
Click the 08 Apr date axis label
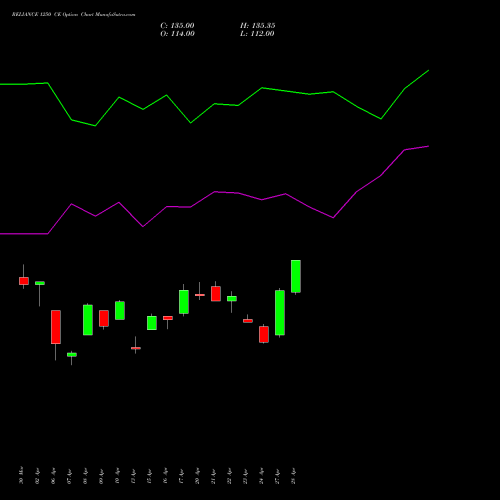click(x=85, y=476)
